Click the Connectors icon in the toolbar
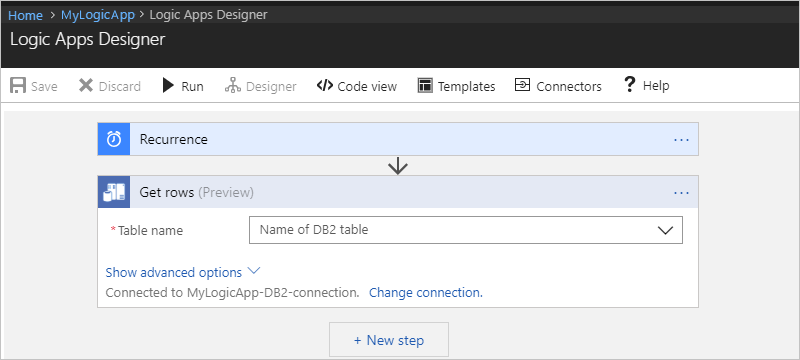 (x=522, y=85)
